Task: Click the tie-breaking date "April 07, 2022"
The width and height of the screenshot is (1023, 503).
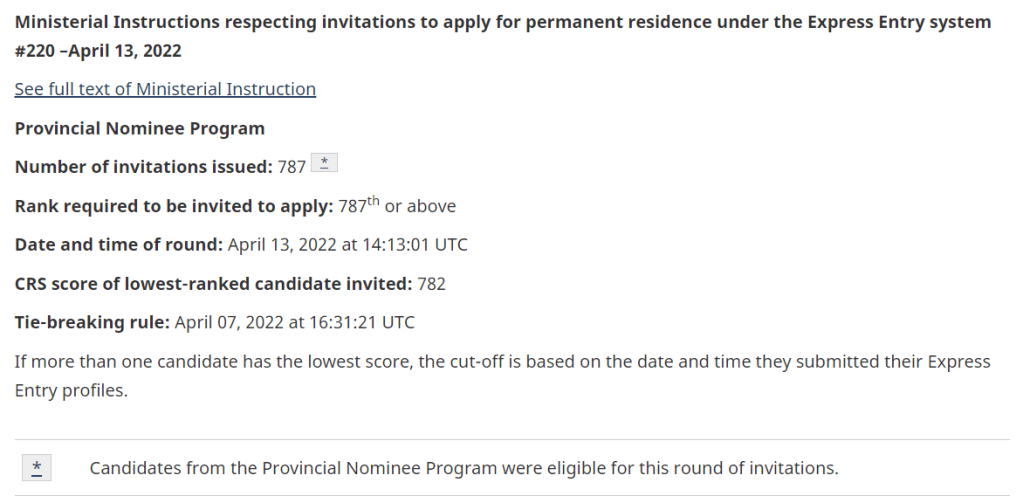Action: [x=230, y=322]
